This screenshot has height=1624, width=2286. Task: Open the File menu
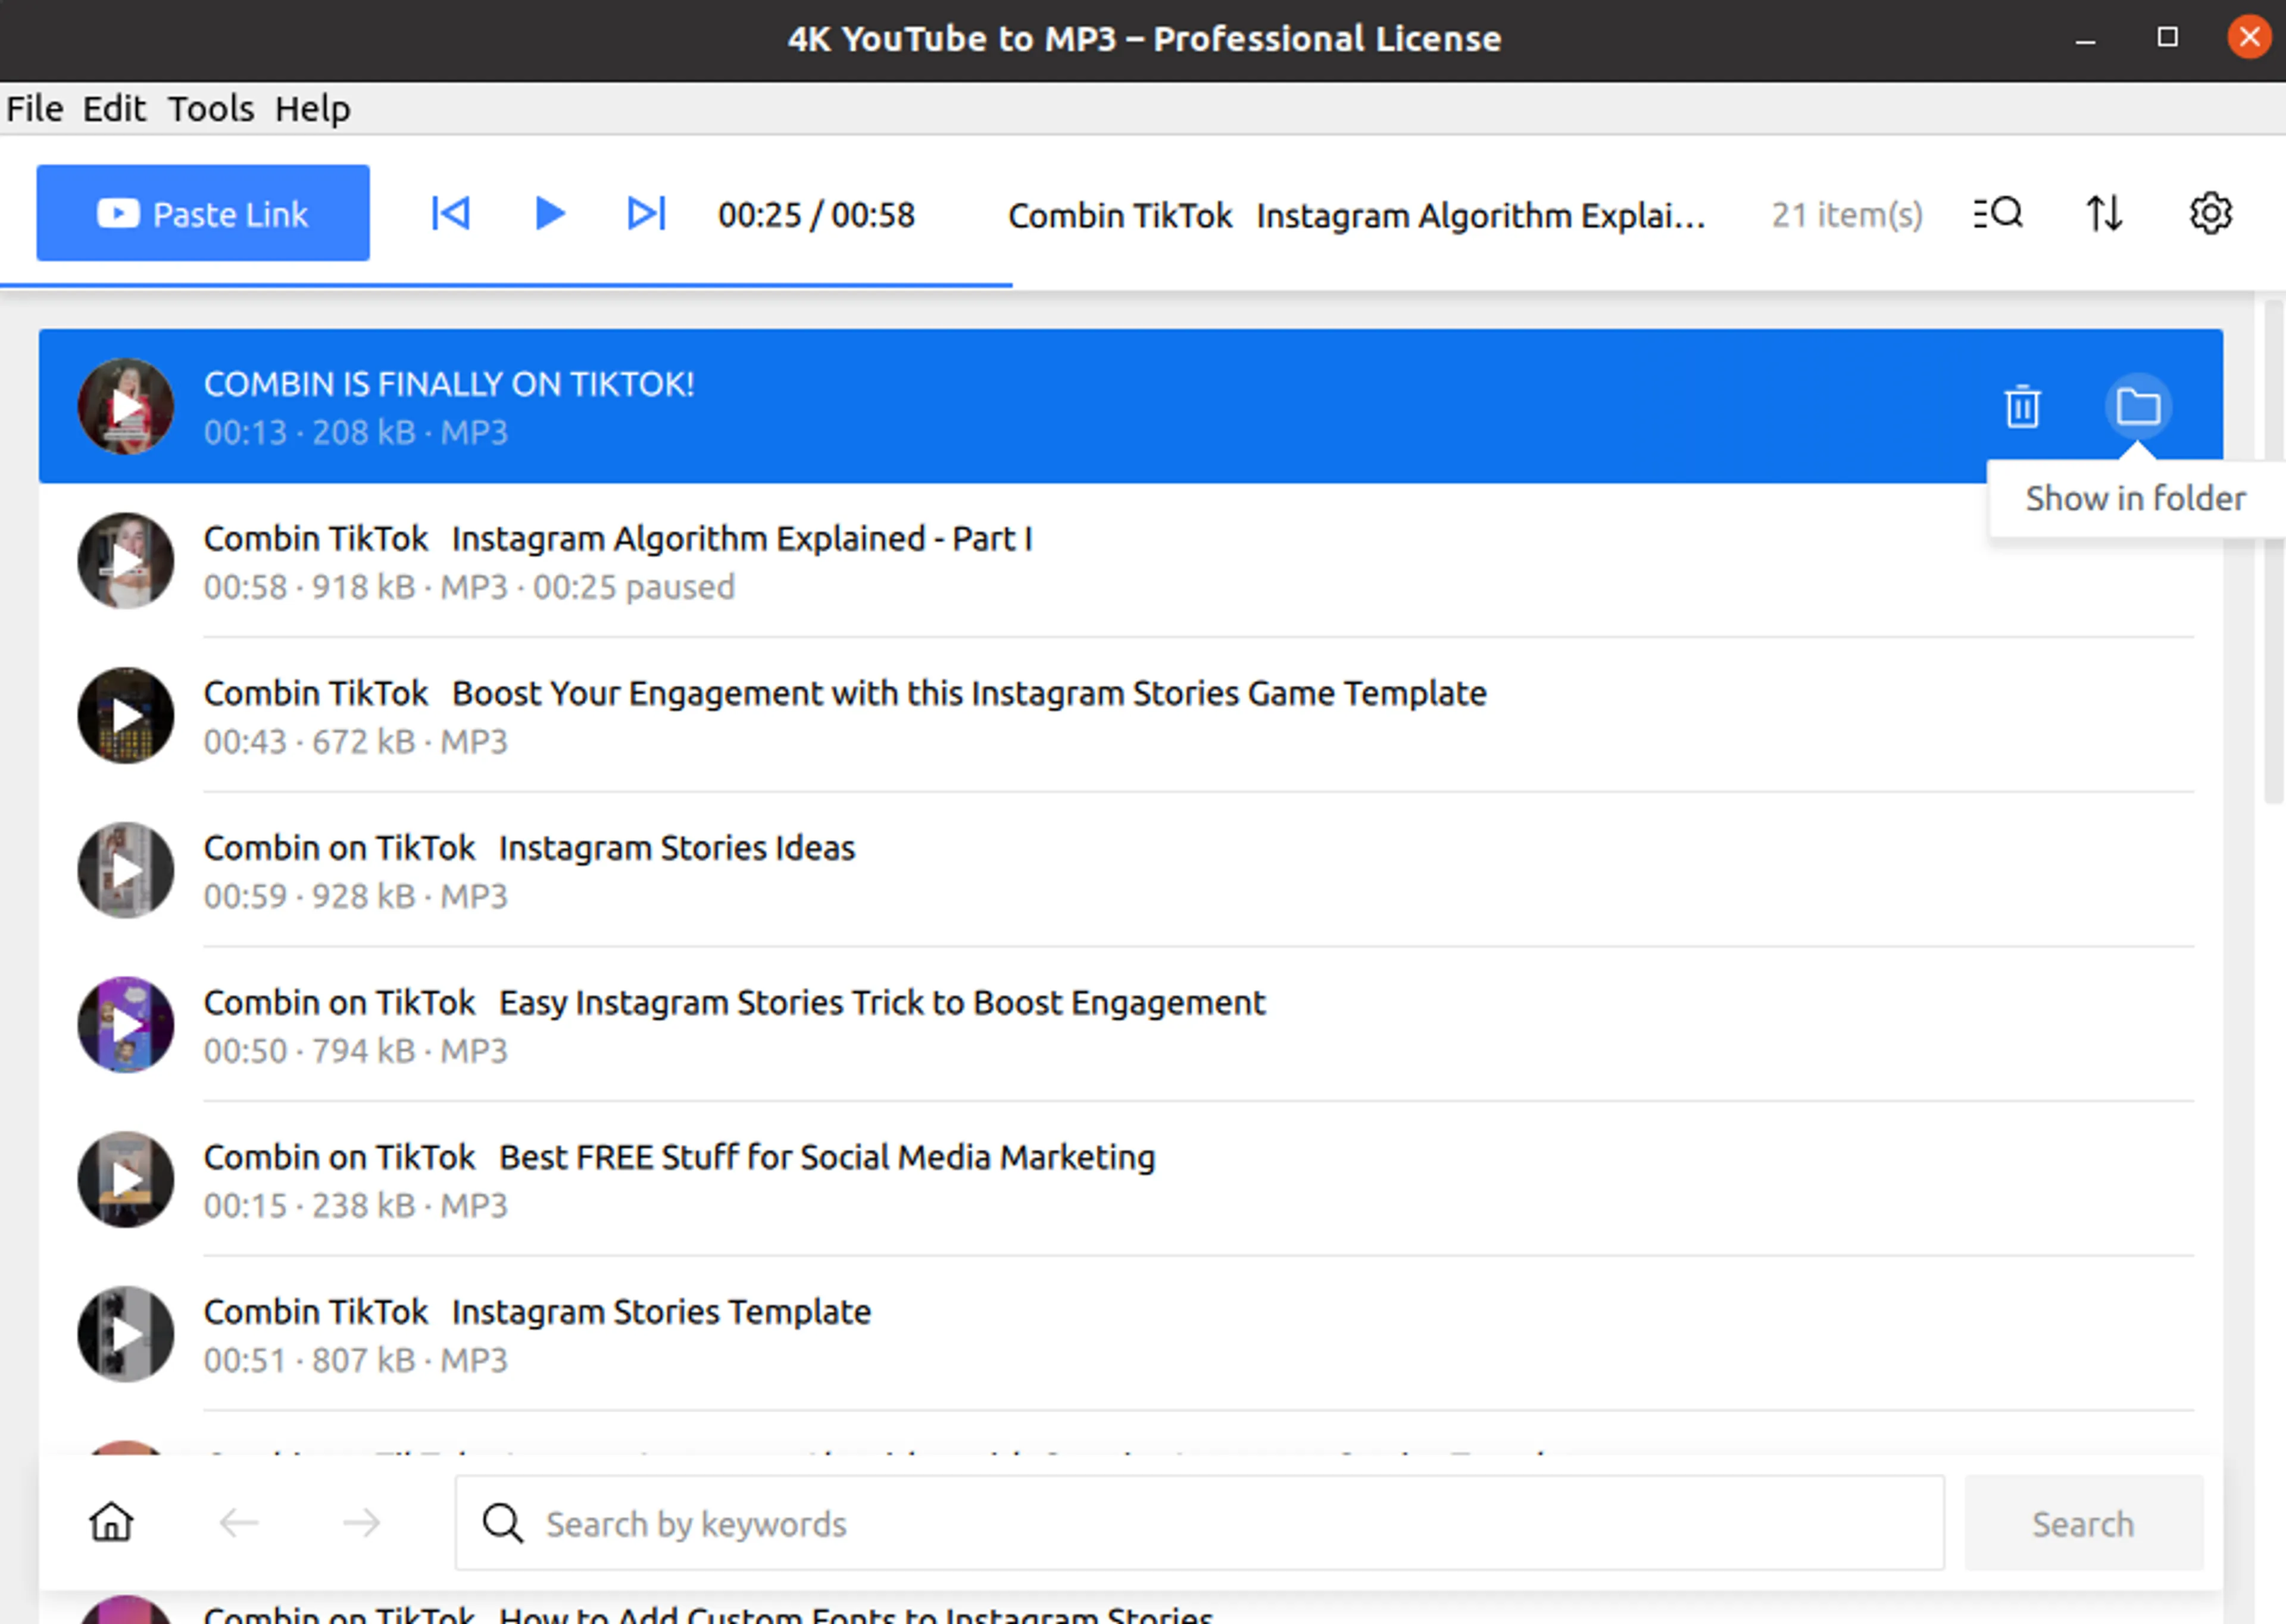34,108
